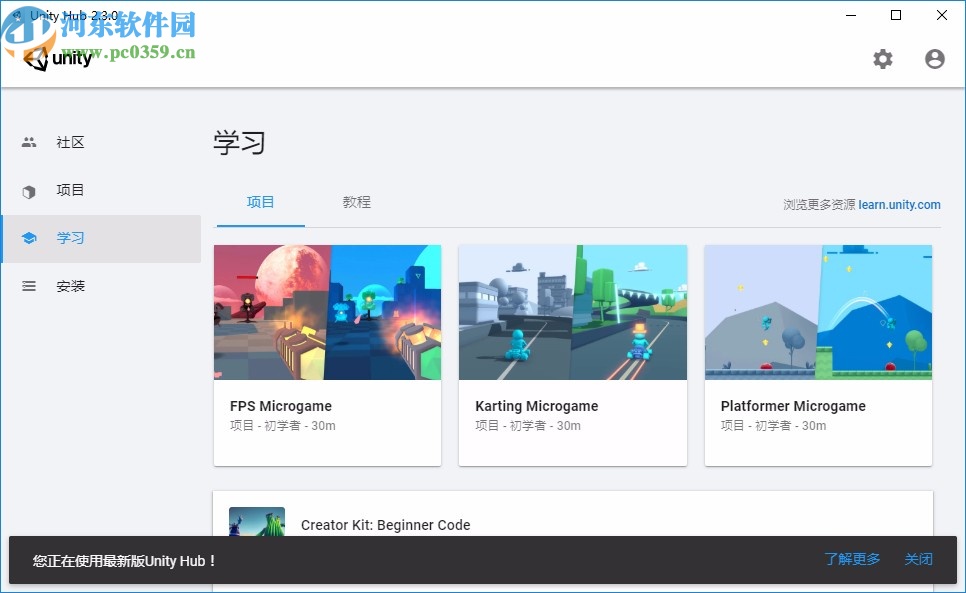This screenshot has height=593, width=966.
Task: Switch to the 教程 (Tutorials) tab
Action: pos(356,202)
